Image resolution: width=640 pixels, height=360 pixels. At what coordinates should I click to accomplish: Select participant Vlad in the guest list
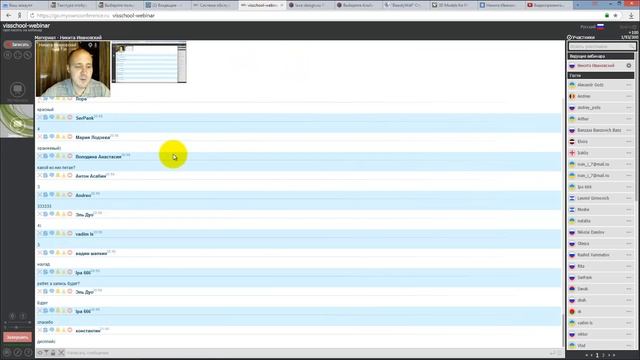click(601, 345)
